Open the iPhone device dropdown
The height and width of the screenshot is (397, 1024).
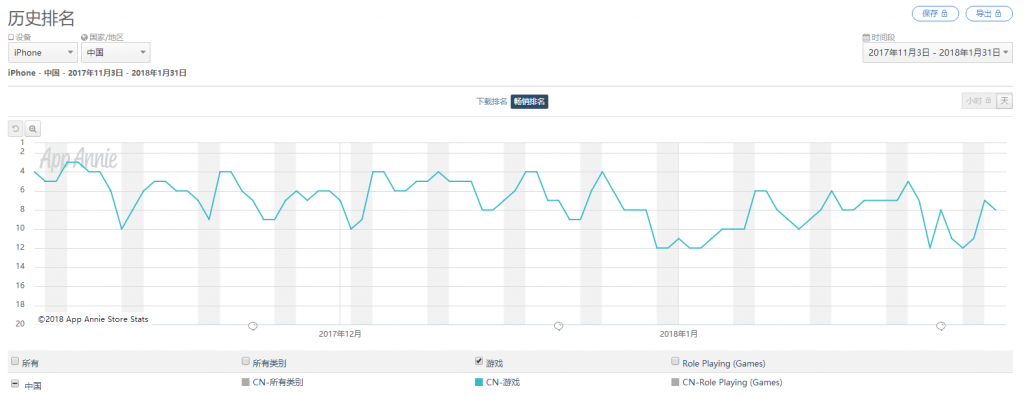[x=42, y=53]
